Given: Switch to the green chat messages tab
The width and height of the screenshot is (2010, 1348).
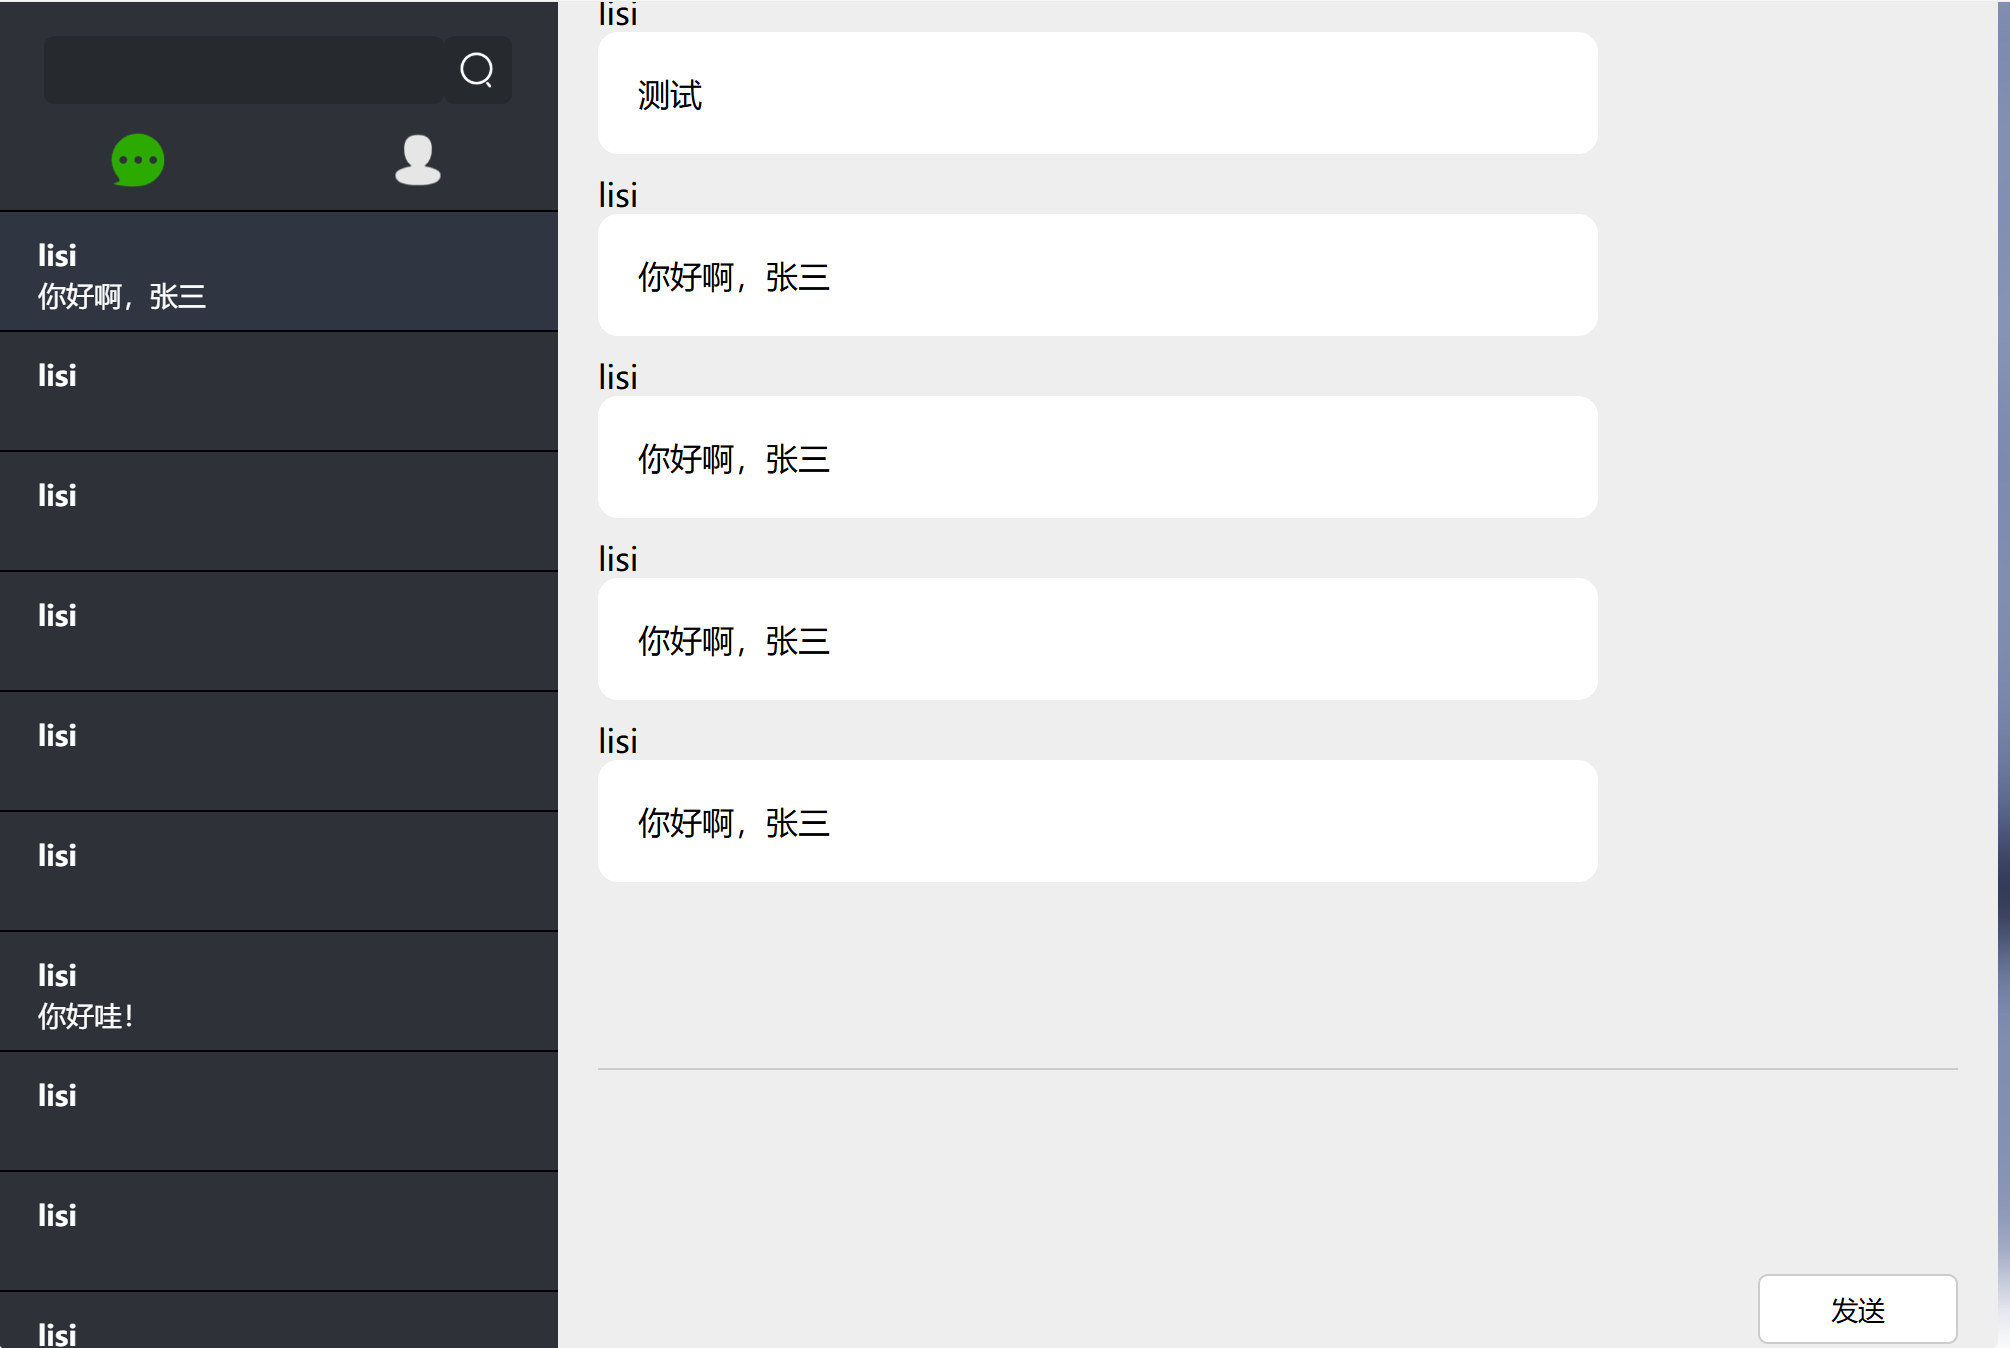Looking at the screenshot, I should click(x=138, y=160).
